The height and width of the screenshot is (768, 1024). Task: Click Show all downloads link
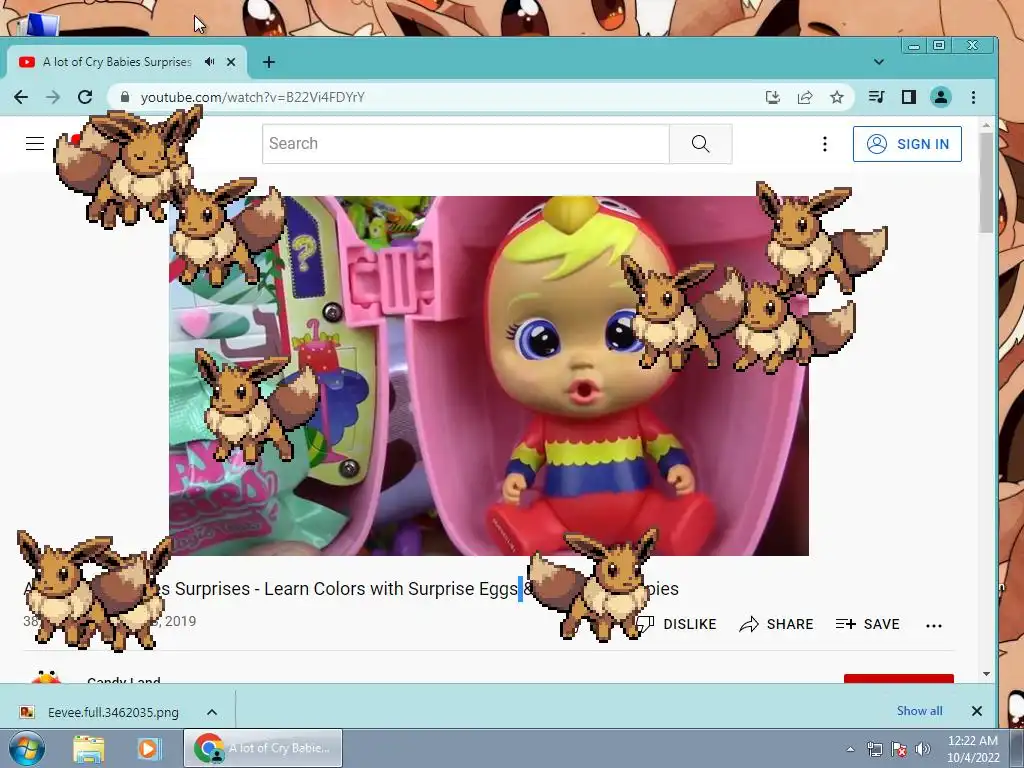pyautogui.click(x=919, y=711)
